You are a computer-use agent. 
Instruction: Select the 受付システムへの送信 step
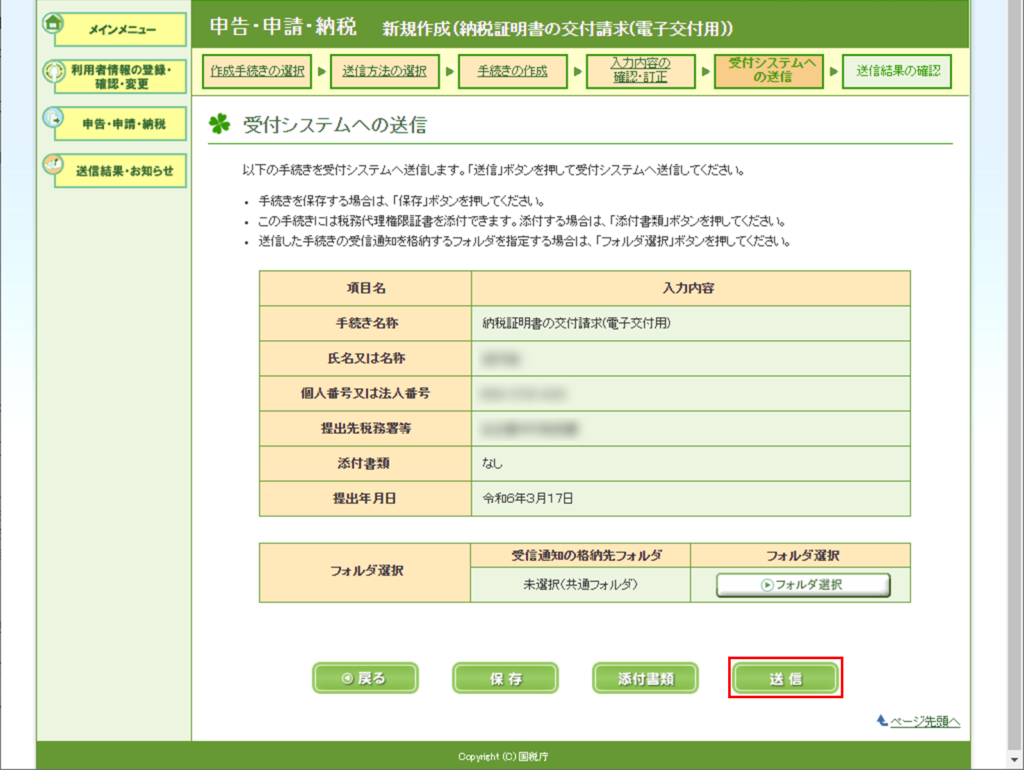click(768, 71)
